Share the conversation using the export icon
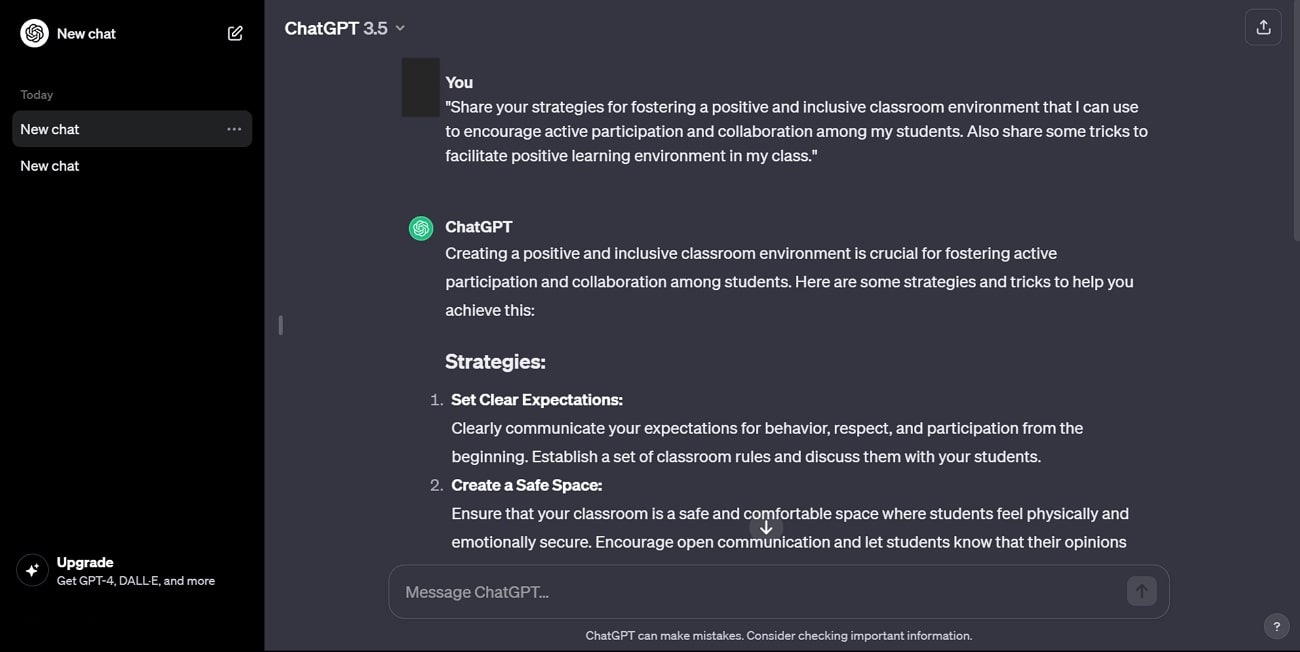This screenshot has width=1300, height=652. (x=1263, y=27)
